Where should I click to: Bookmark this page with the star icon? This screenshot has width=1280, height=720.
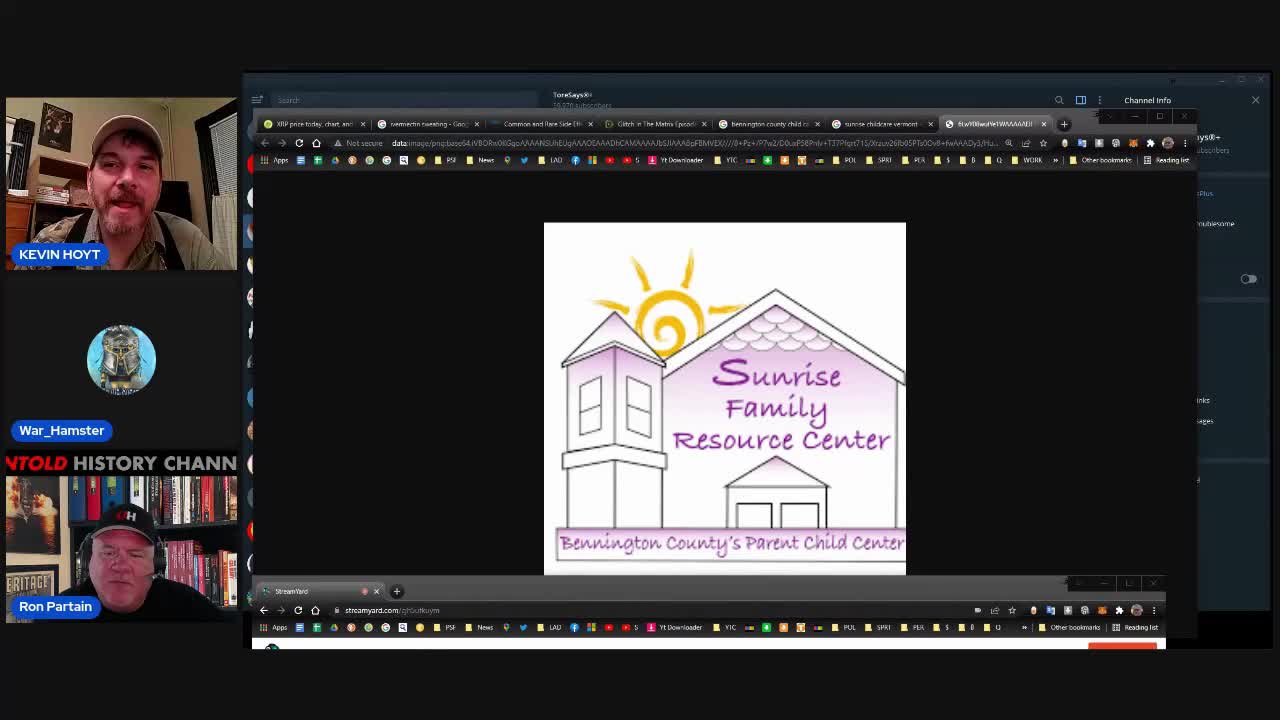point(1043,143)
